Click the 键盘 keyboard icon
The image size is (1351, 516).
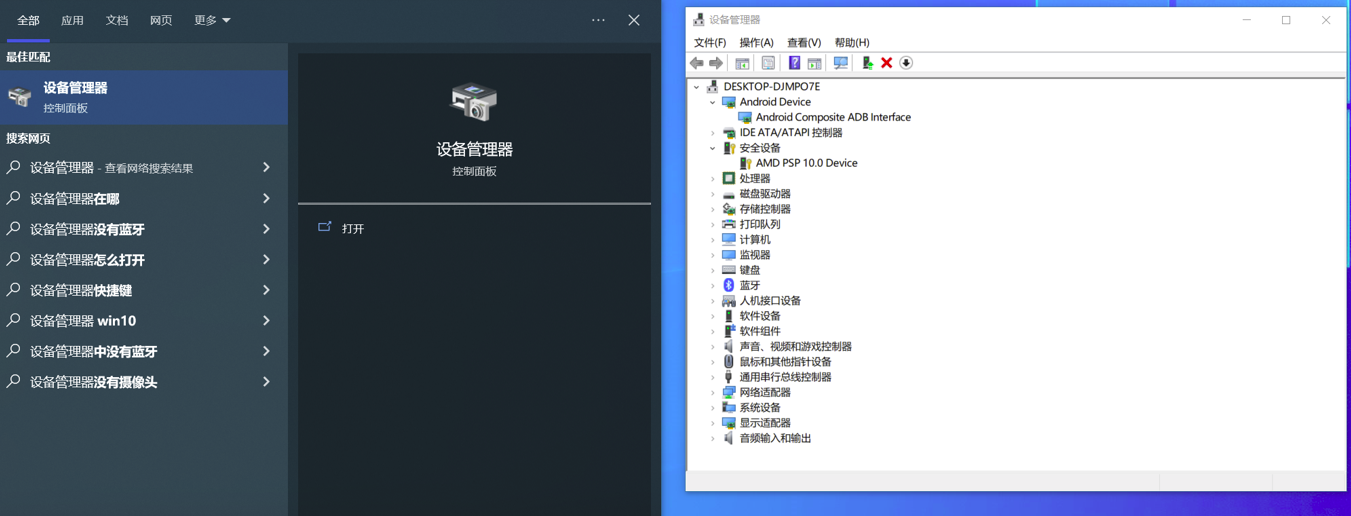(x=729, y=270)
